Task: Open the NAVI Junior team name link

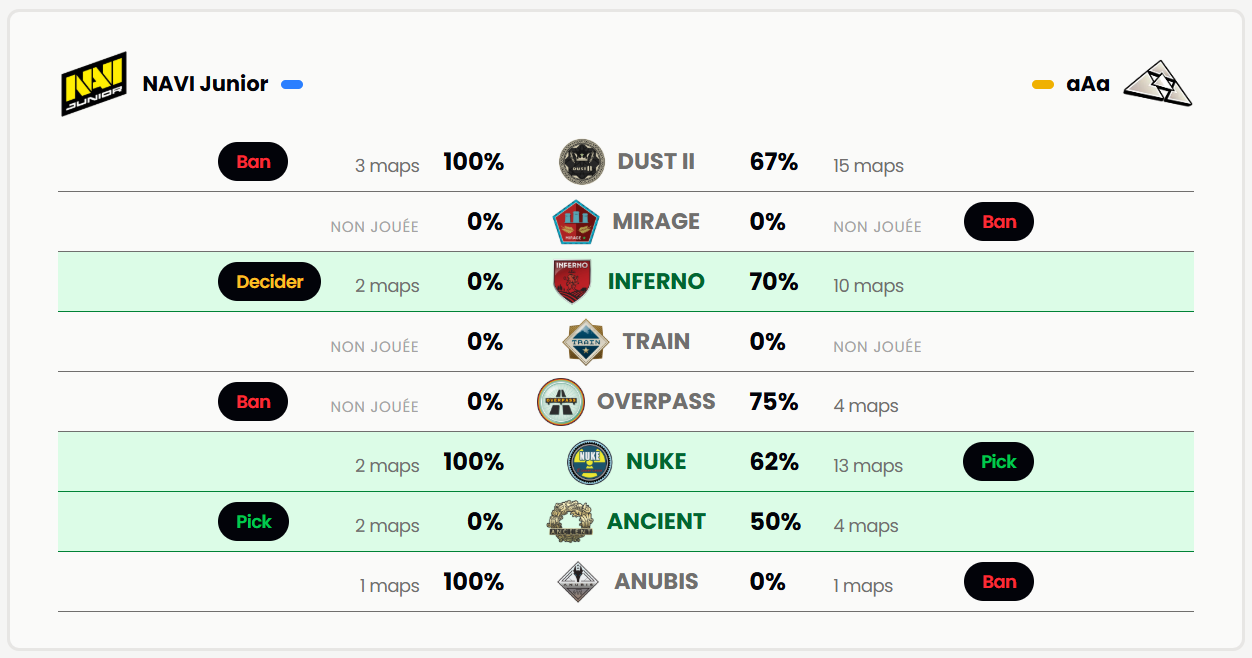Action: tap(205, 84)
